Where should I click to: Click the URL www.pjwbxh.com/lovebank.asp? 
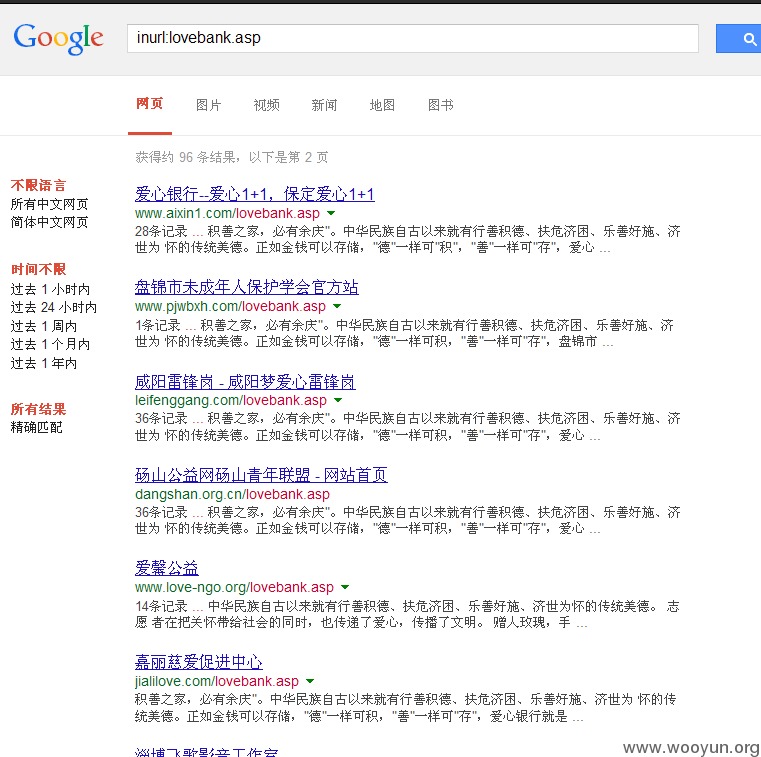(x=231, y=306)
